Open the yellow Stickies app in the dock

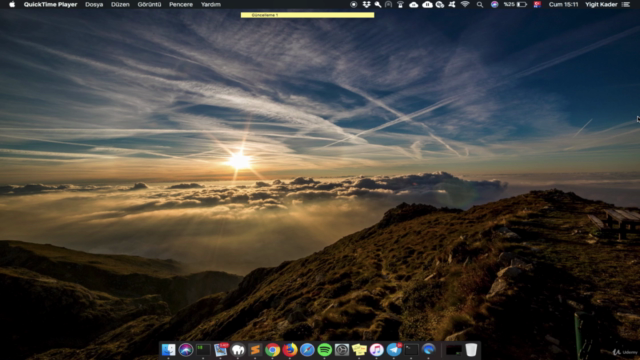(359, 350)
